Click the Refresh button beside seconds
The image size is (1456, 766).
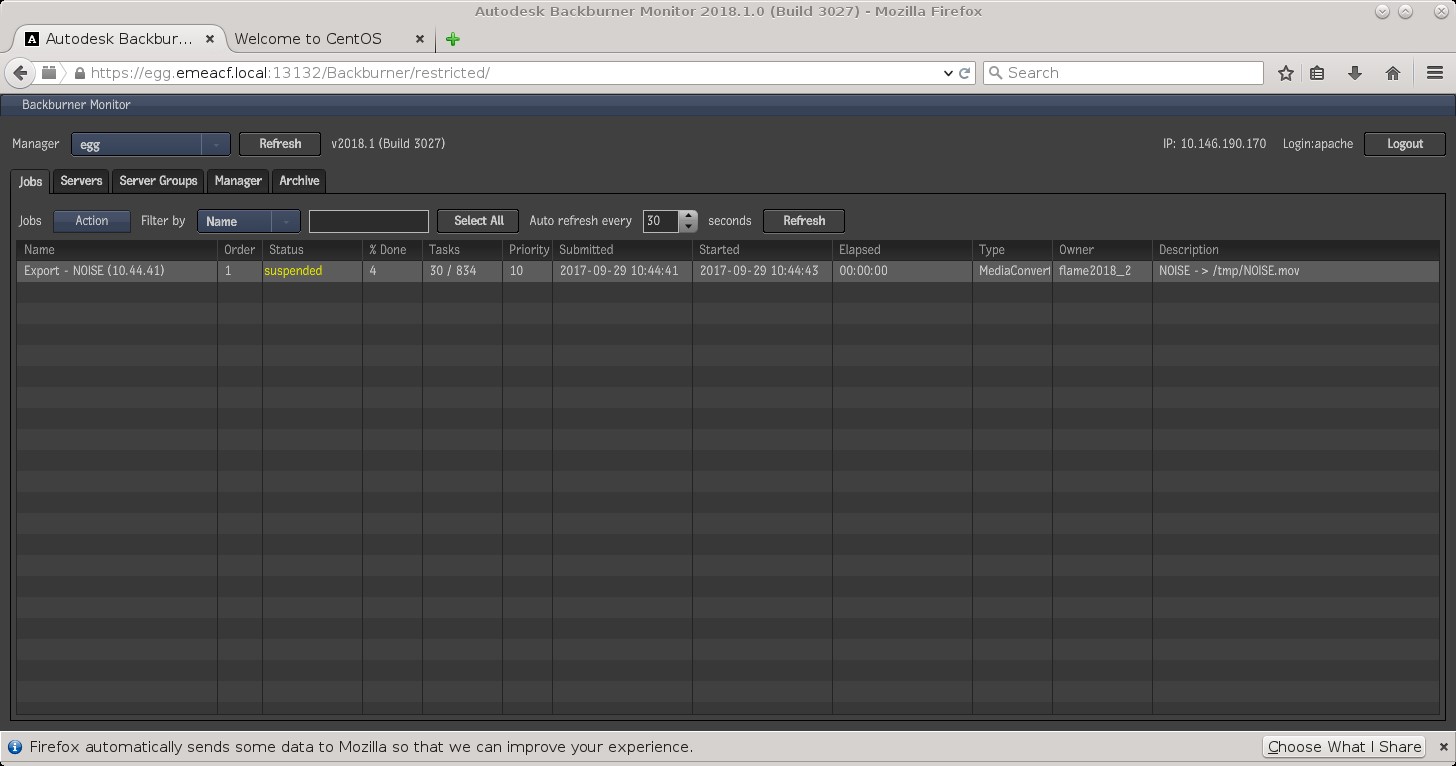click(x=804, y=221)
